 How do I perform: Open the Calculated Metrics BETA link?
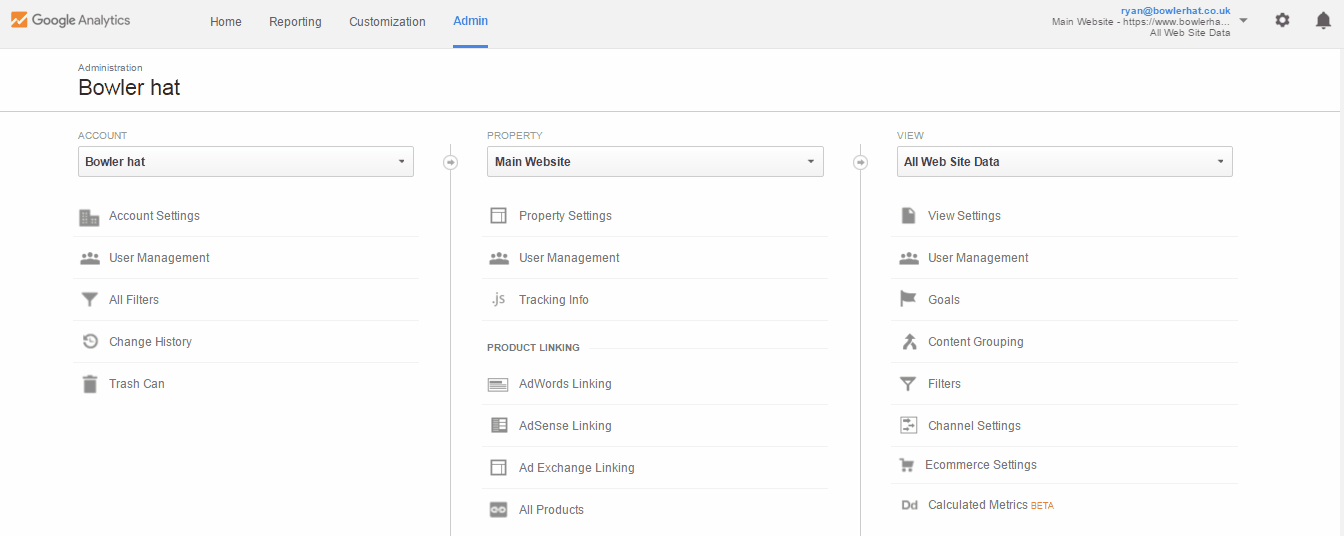pos(991,505)
